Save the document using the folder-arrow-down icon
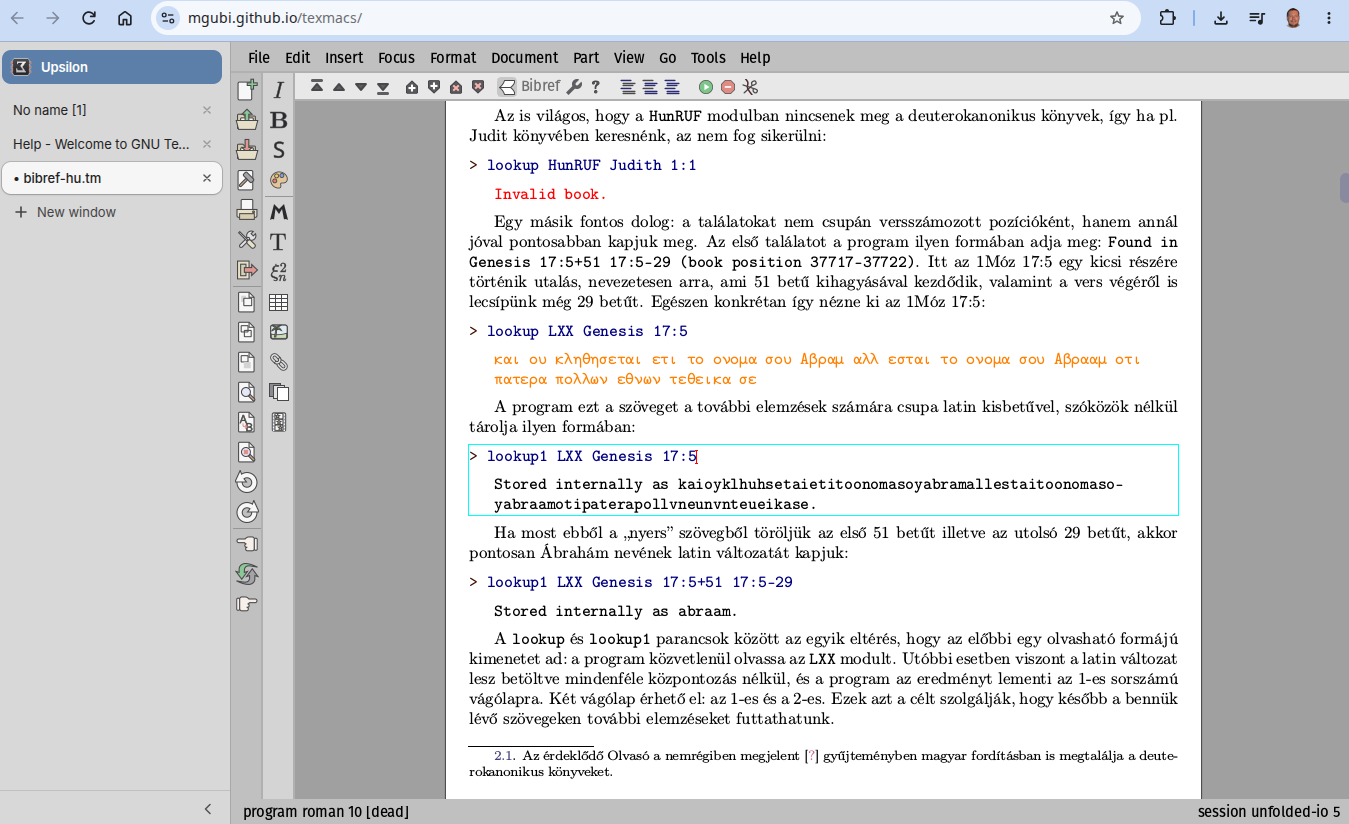 pyautogui.click(x=247, y=150)
